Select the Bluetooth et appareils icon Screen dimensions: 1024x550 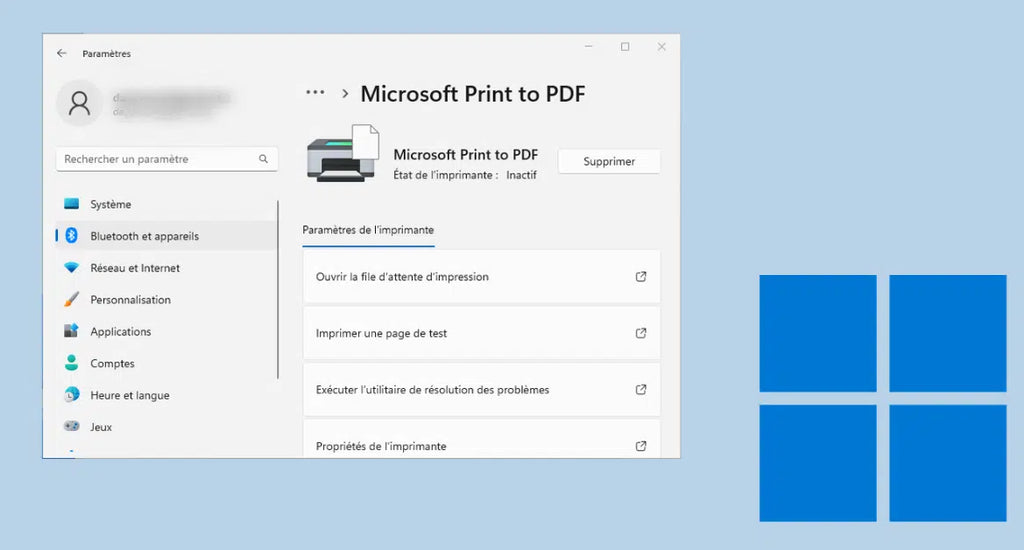pos(71,236)
